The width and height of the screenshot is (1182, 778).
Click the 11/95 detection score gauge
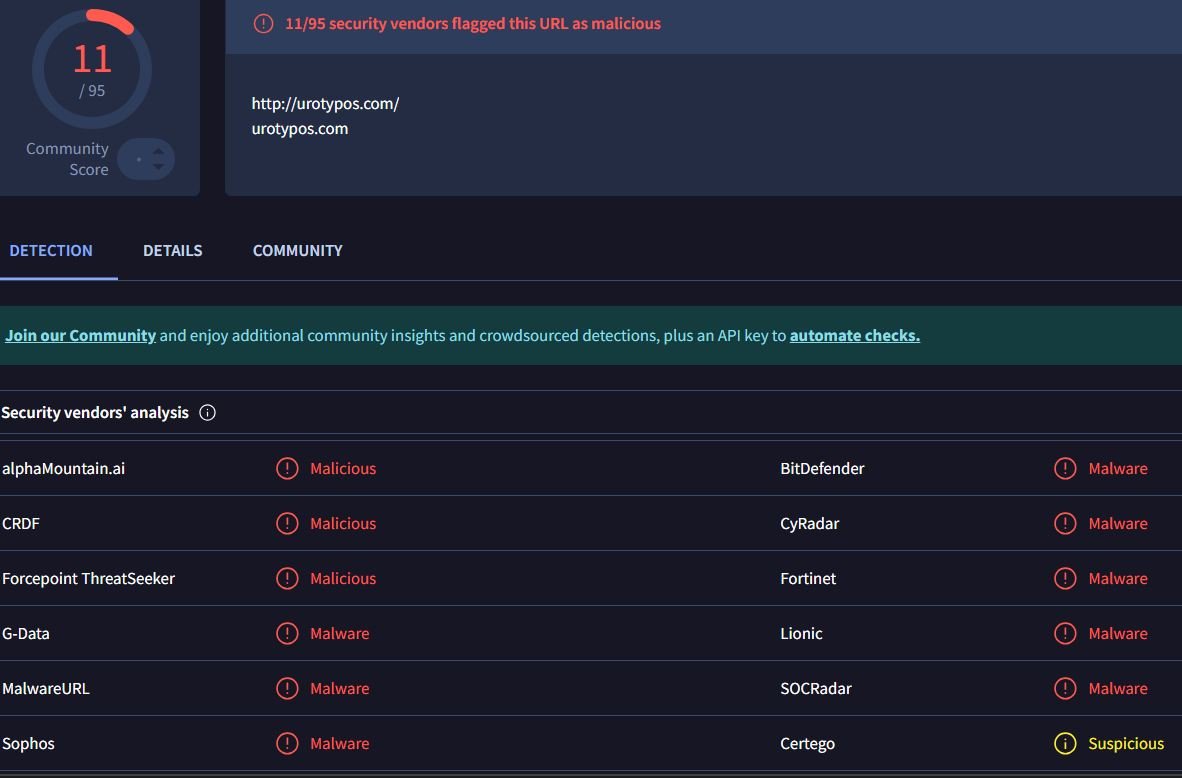pyautogui.click(x=92, y=69)
